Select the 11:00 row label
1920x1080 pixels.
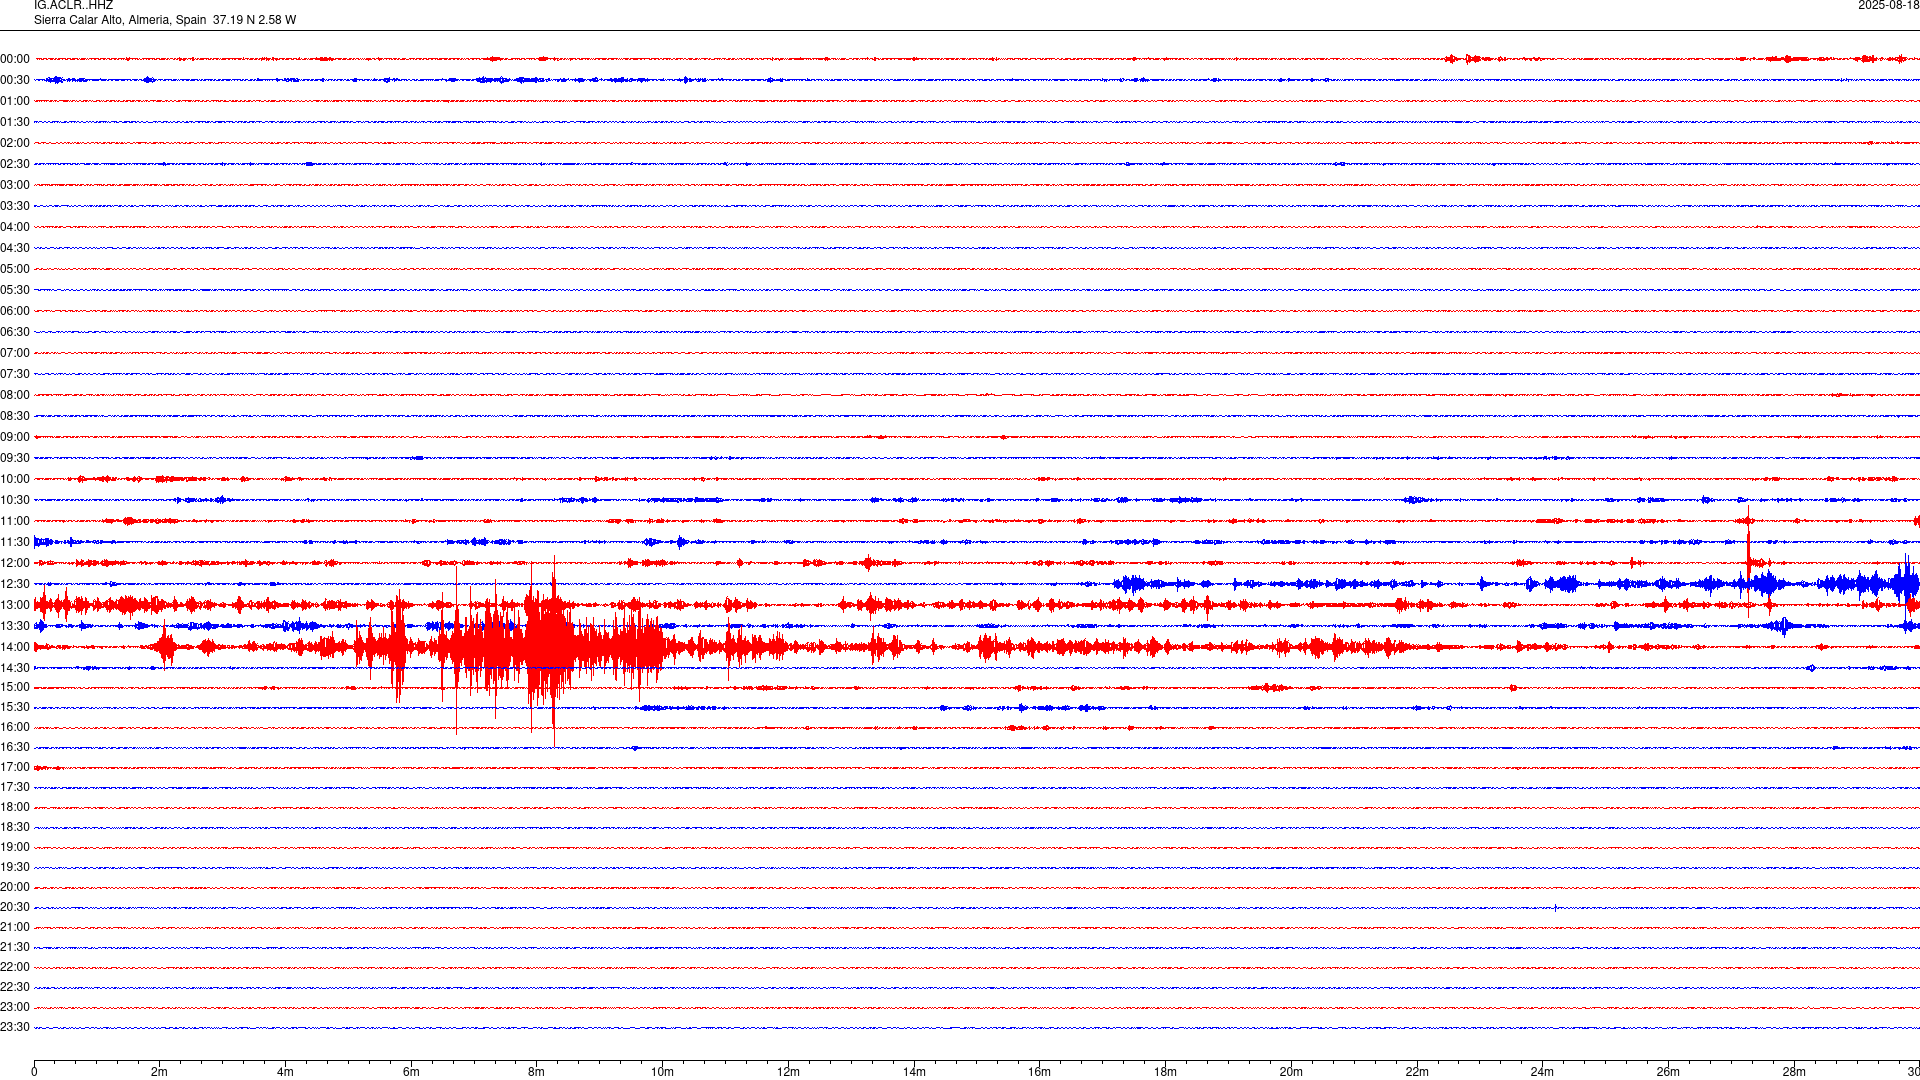point(15,521)
